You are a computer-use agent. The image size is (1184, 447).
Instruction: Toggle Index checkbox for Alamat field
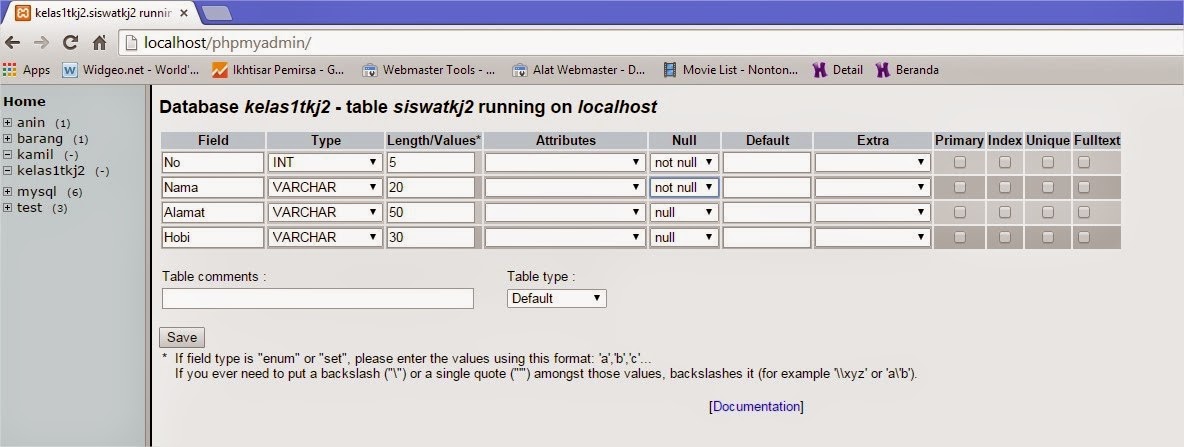point(1005,212)
